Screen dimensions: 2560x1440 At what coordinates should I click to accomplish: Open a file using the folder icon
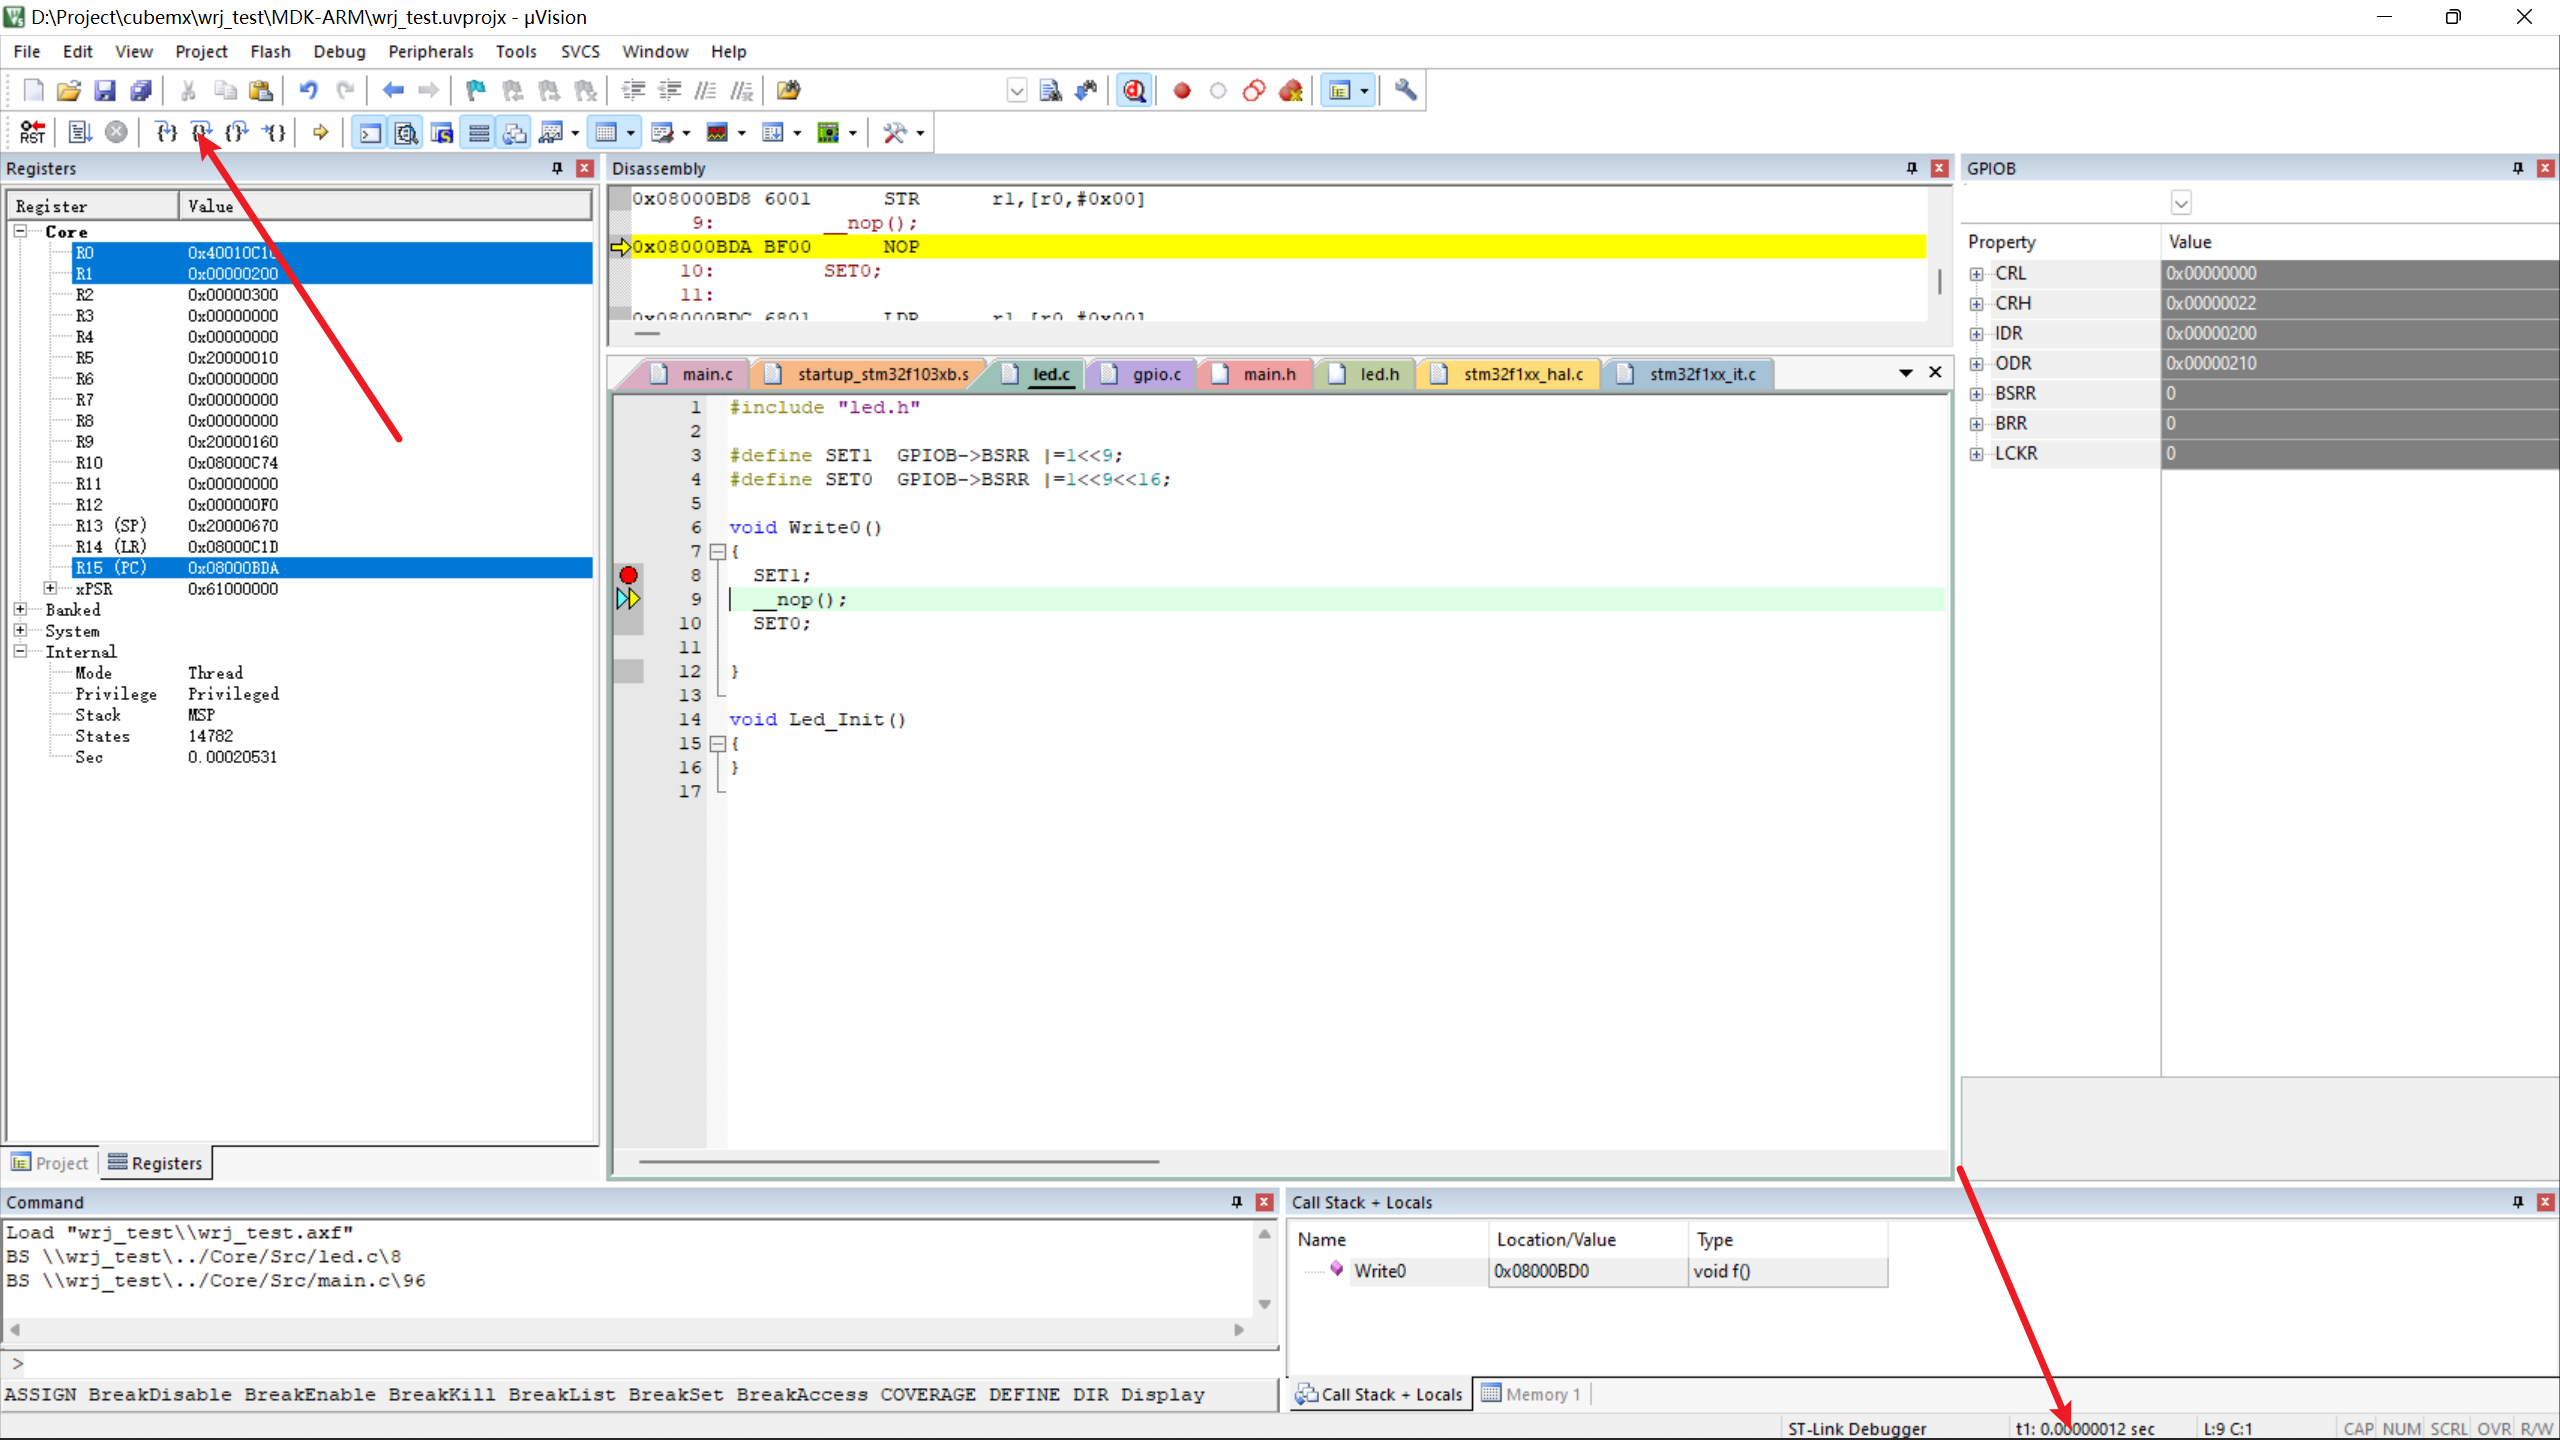click(x=68, y=91)
